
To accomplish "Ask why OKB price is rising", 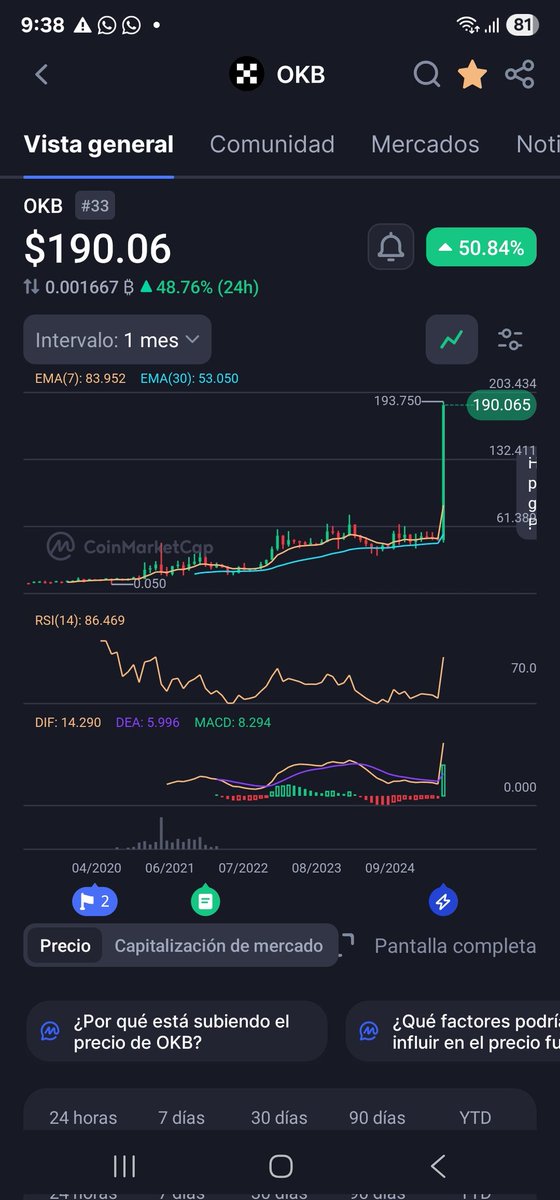I will [176, 1031].
